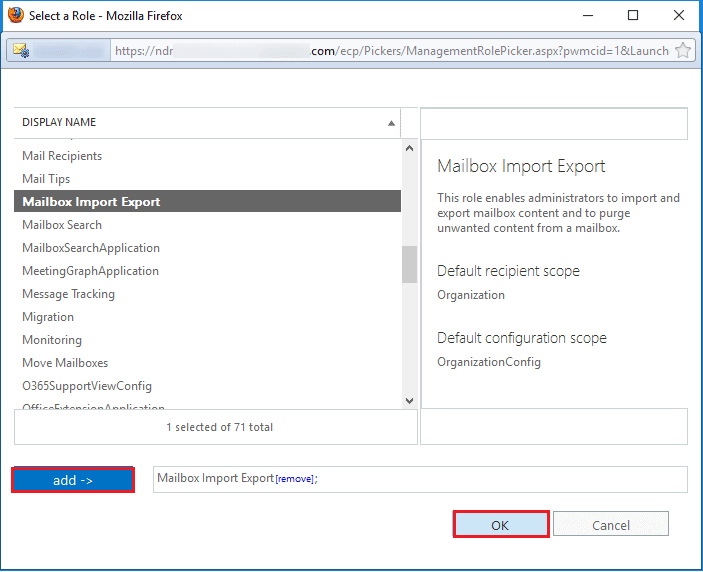
Task: Click the add -> button
Action: point(73,480)
